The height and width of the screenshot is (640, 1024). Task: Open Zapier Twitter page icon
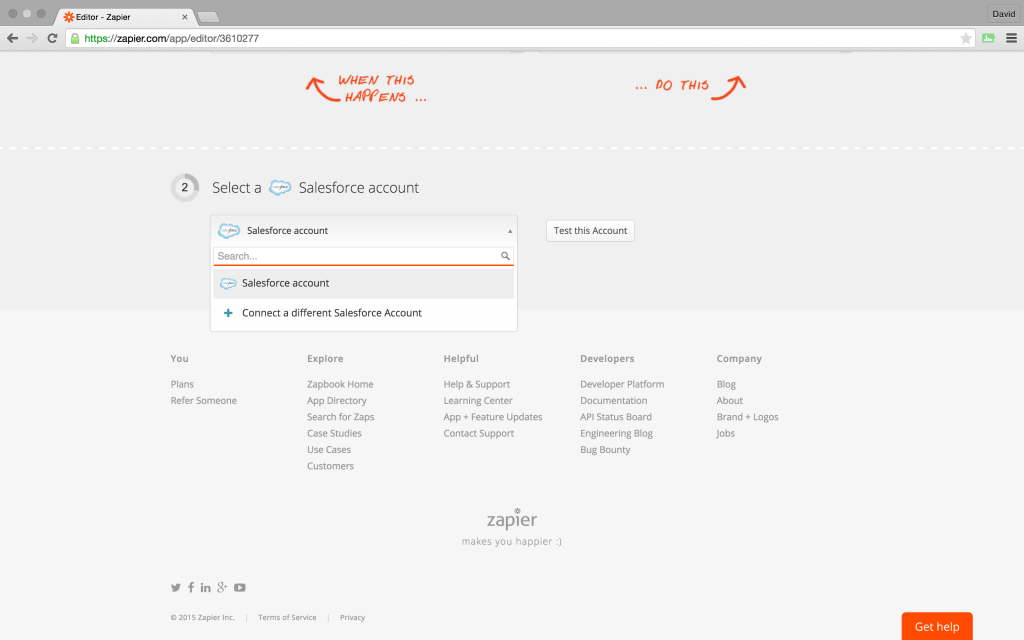176,588
